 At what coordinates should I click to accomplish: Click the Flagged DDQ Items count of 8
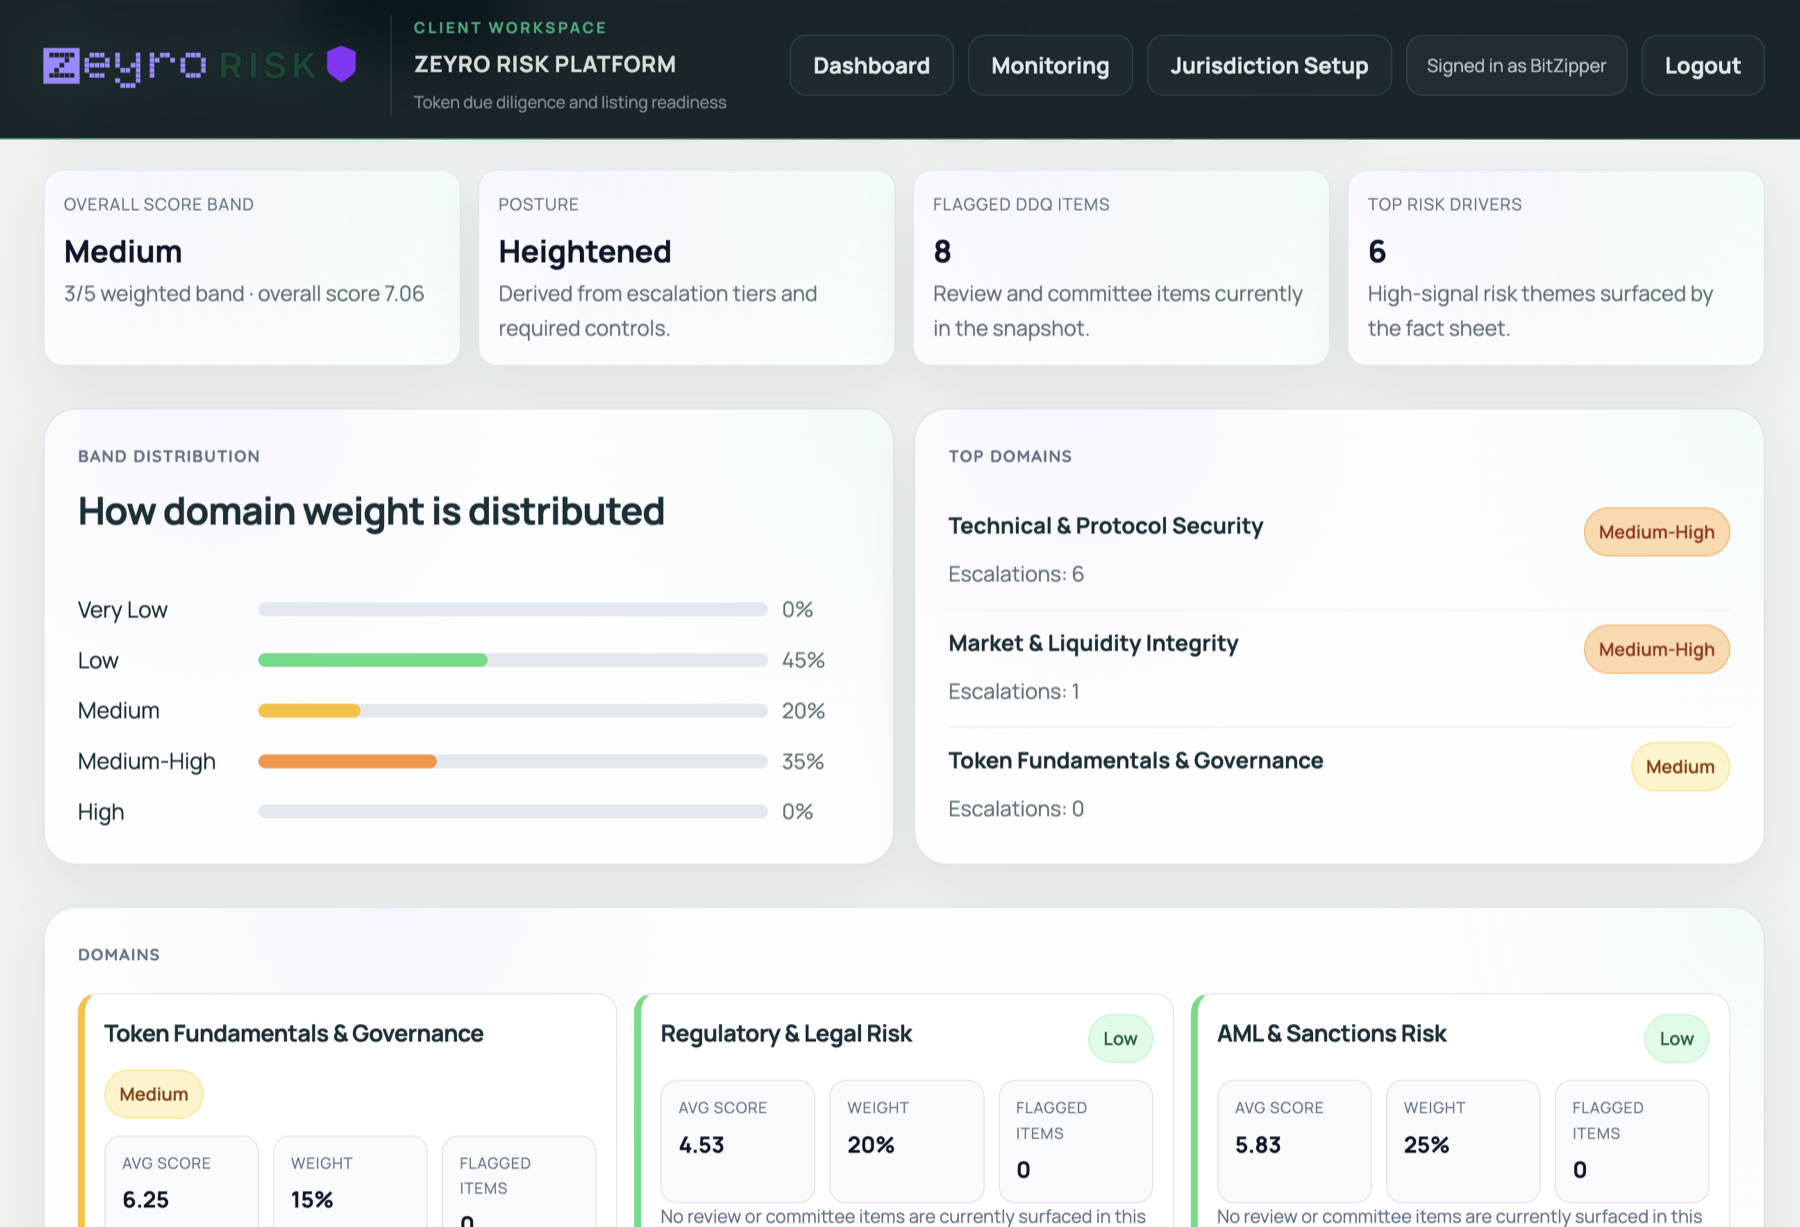941,251
